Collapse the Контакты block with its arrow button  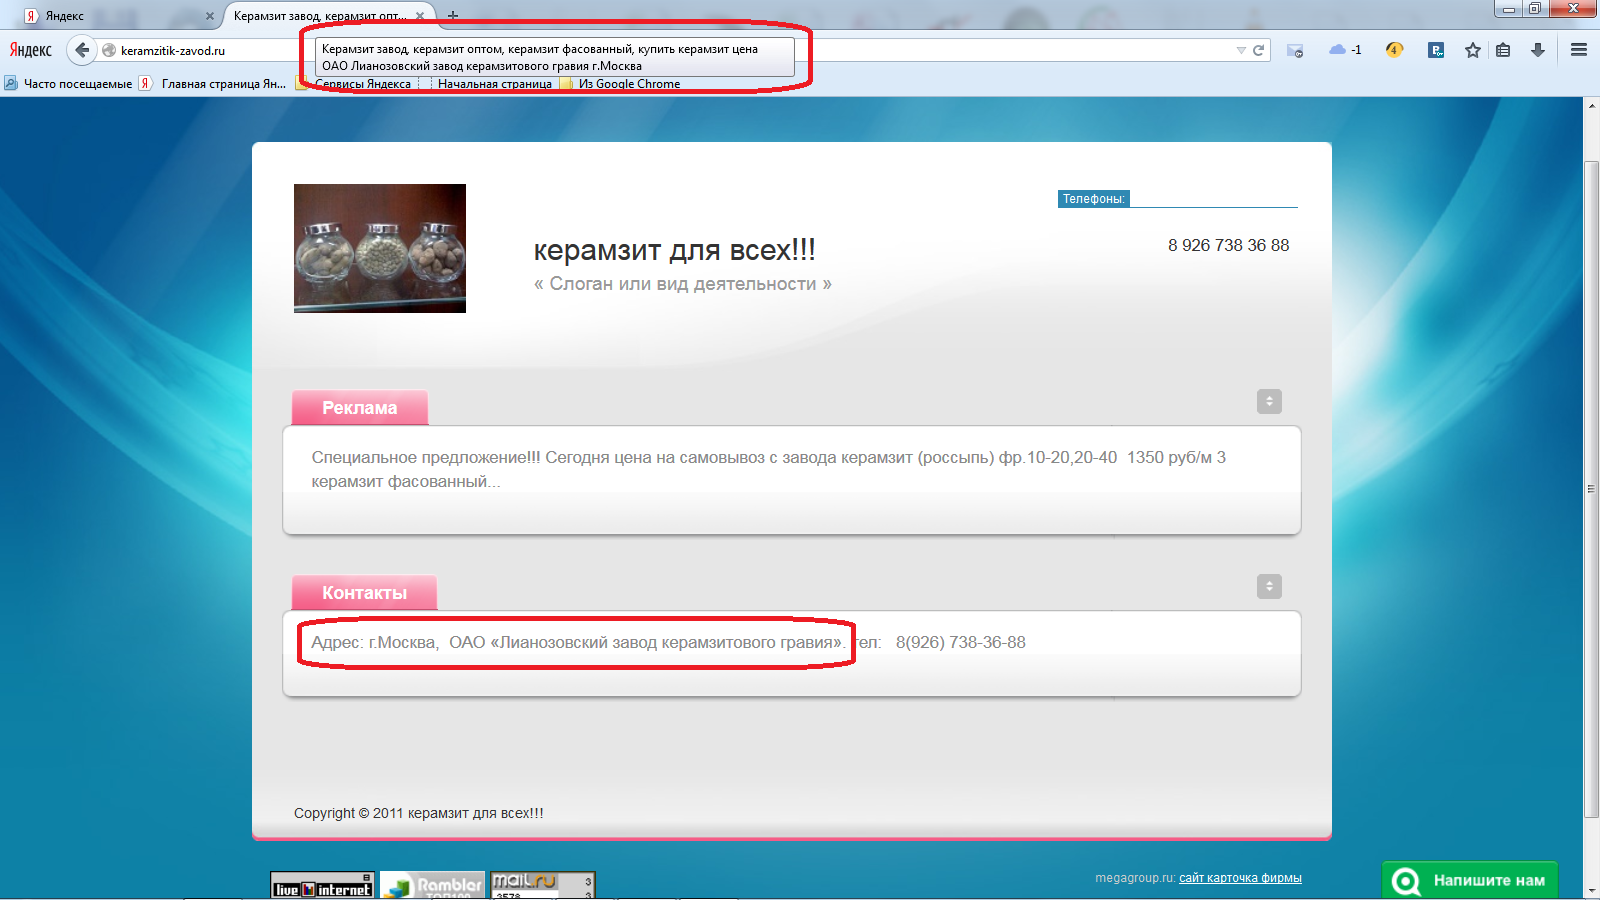1269,586
